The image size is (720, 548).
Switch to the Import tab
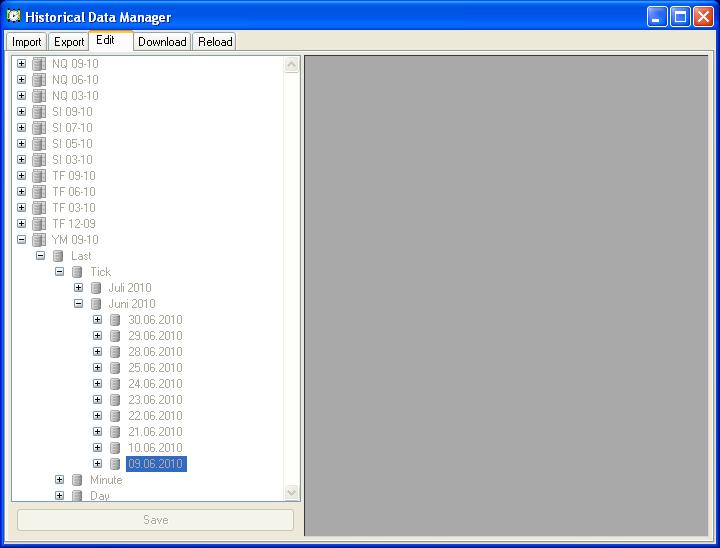click(26, 42)
